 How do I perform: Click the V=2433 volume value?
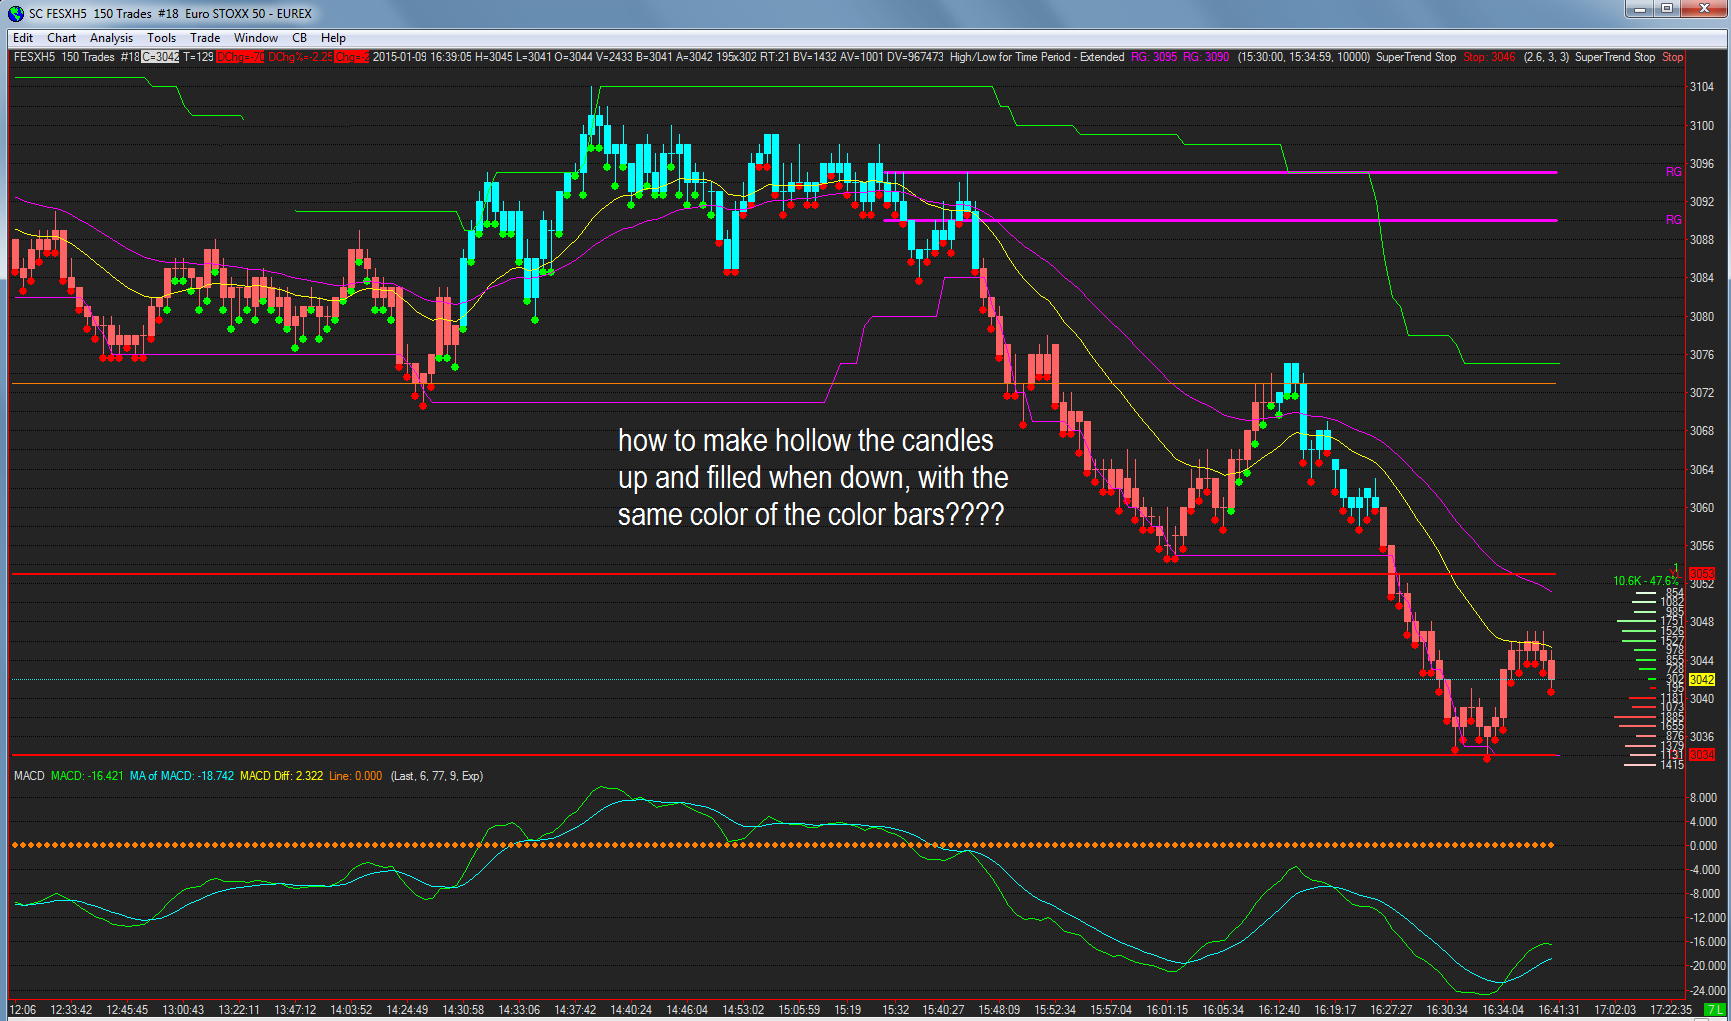(614, 57)
